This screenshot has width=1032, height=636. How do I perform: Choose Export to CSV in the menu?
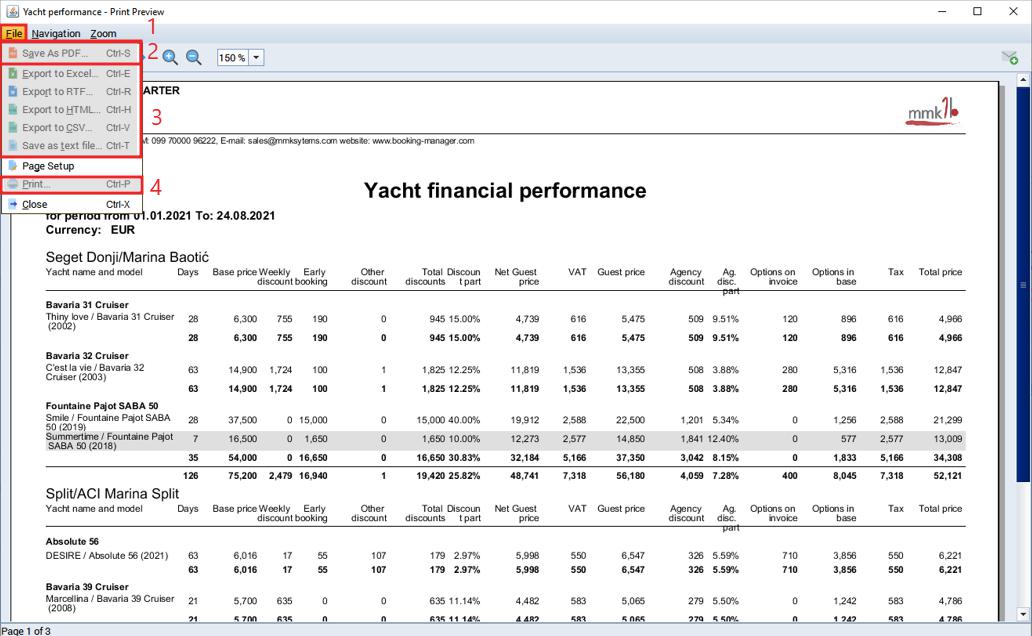point(71,128)
